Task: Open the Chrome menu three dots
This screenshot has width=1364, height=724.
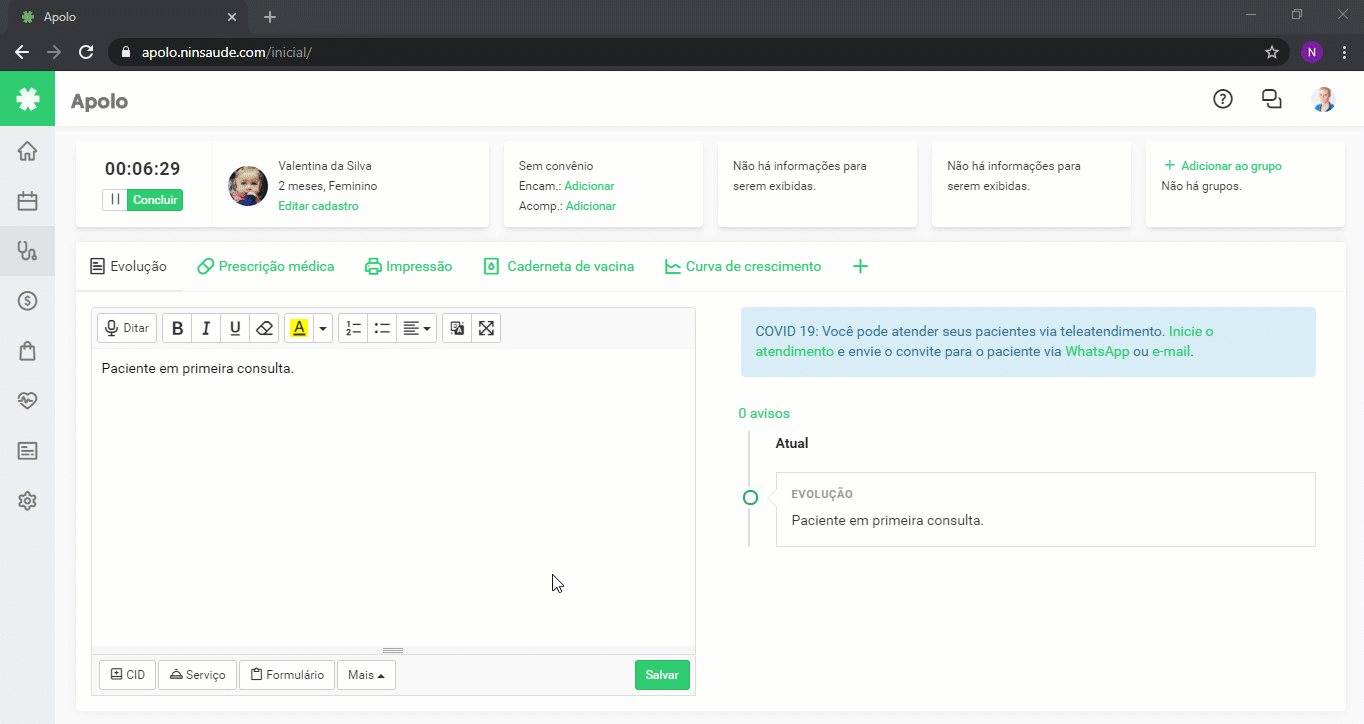Action: tap(1343, 52)
